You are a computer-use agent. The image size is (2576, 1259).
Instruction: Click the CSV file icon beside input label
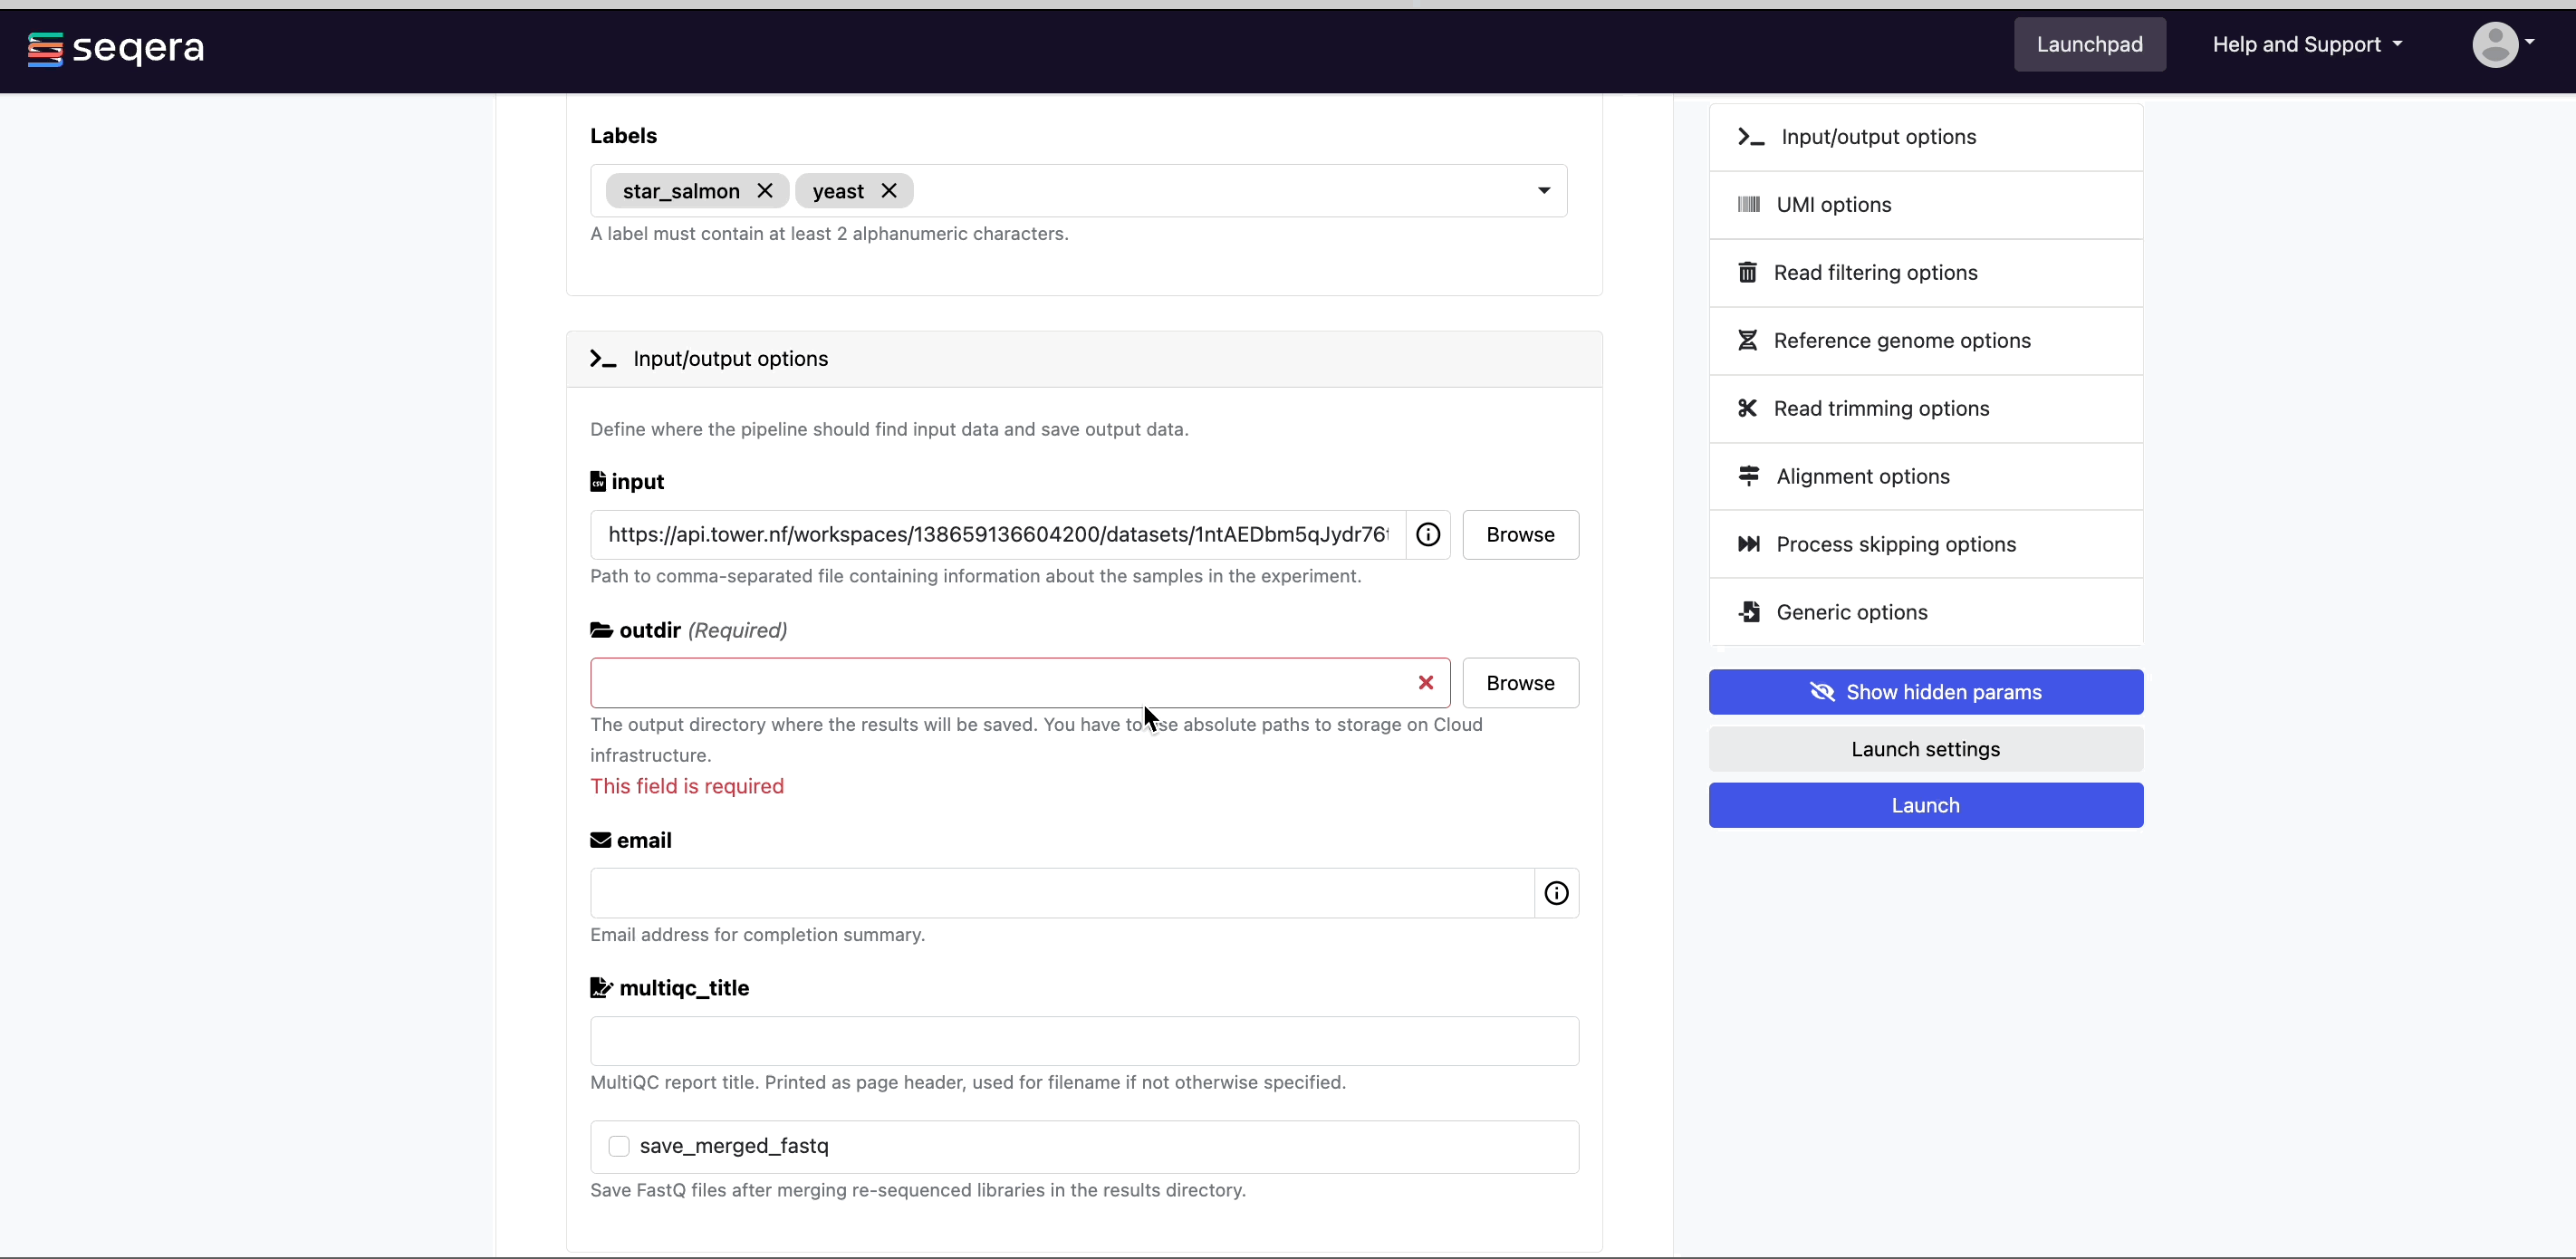pos(598,482)
